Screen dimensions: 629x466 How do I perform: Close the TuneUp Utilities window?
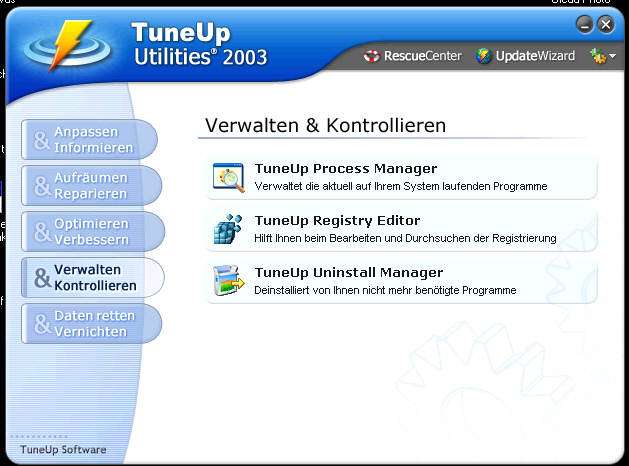606,25
